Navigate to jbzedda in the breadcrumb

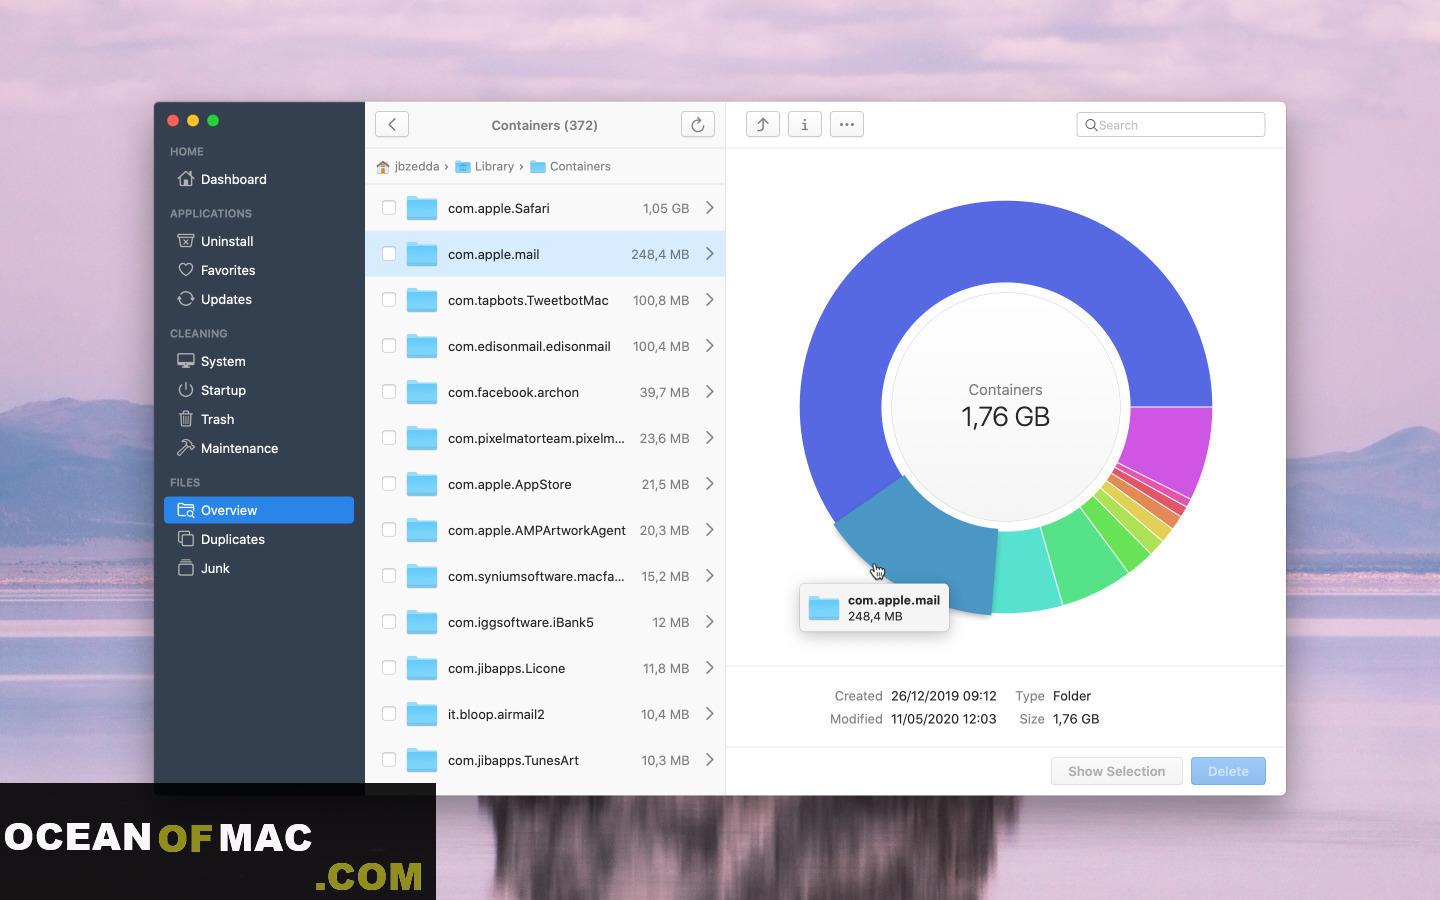[x=417, y=167]
